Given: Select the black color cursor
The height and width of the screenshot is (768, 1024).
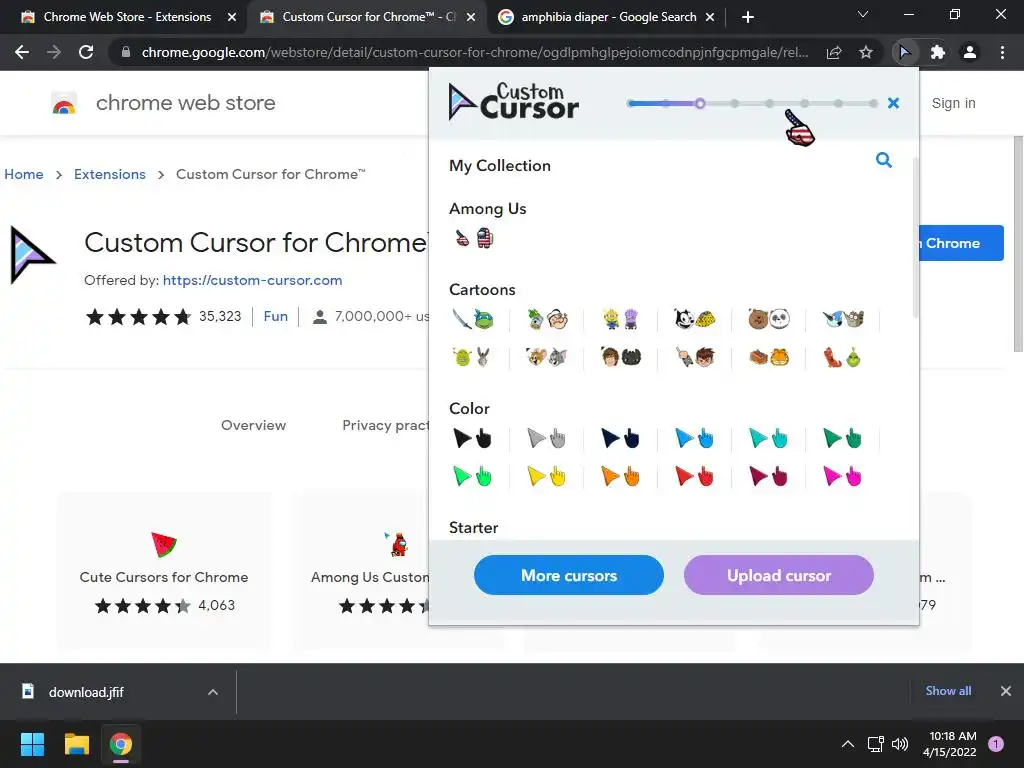Looking at the screenshot, I should pyautogui.click(x=473, y=438).
